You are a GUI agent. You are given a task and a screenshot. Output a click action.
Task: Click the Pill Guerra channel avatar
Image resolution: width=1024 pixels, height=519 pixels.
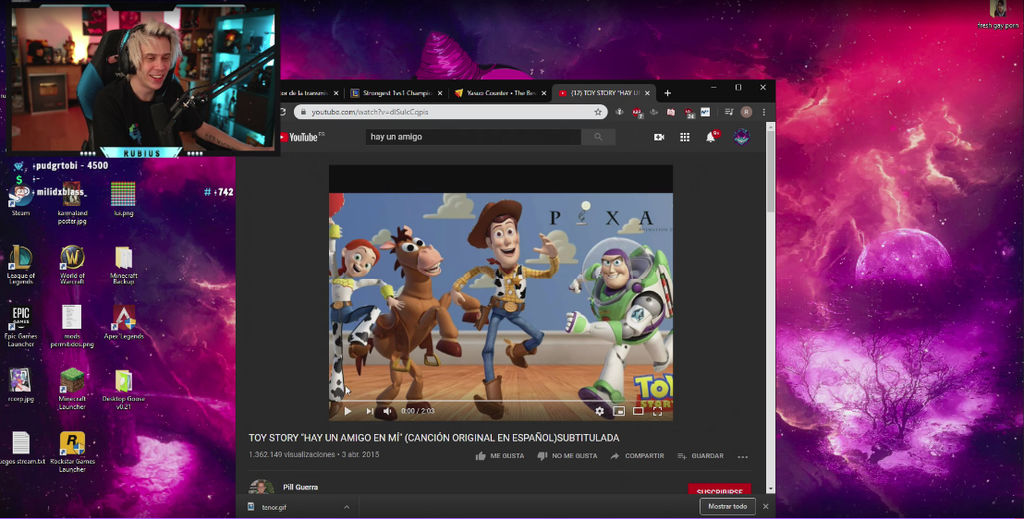(261, 488)
